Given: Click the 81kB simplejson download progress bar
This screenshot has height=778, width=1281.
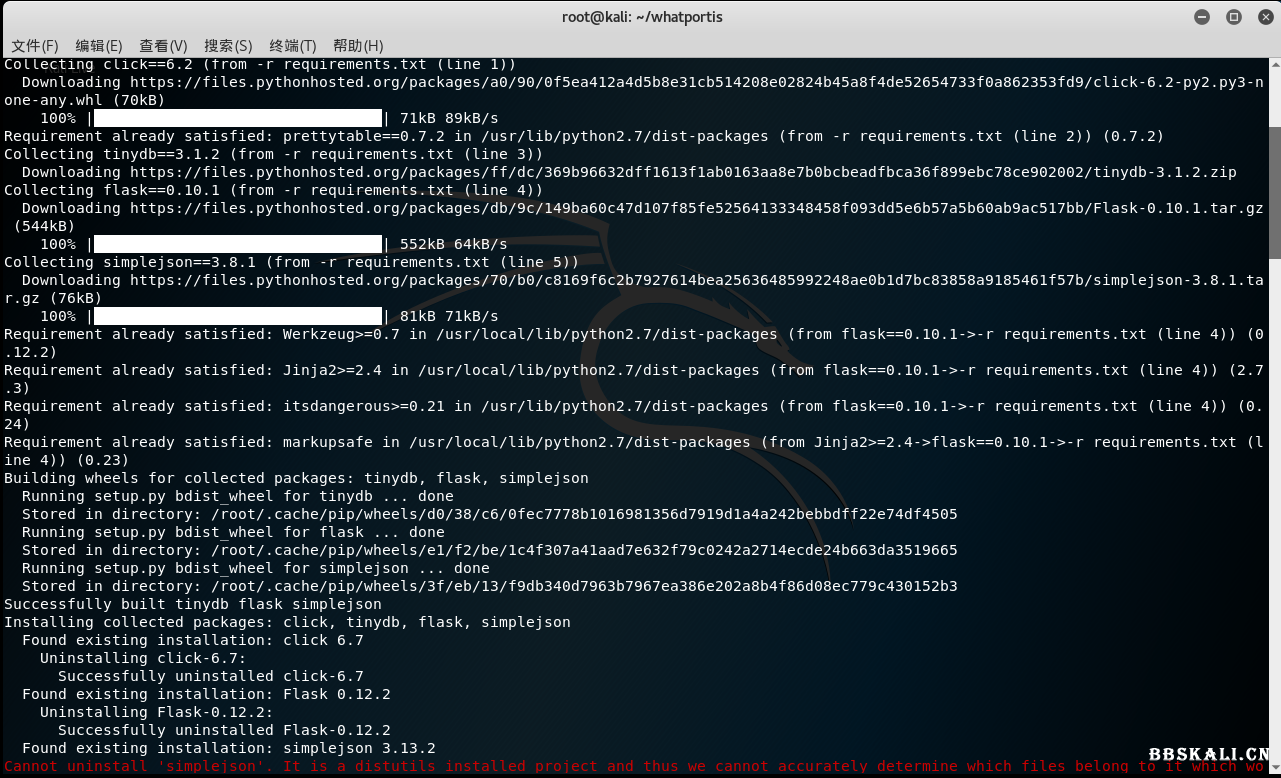Looking at the screenshot, I should [238, 316].
